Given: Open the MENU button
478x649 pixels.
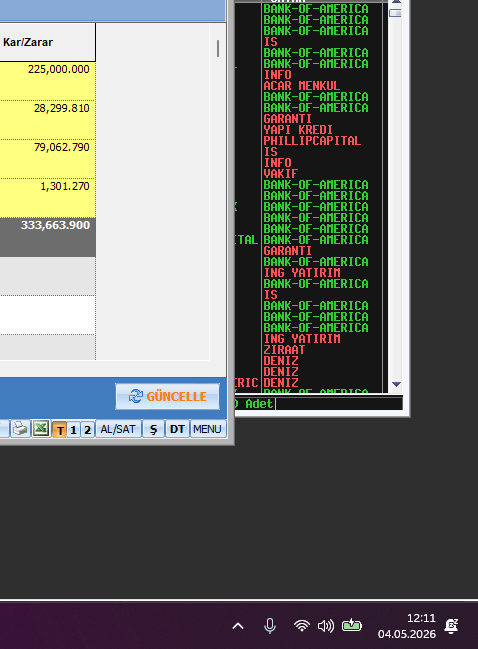Looking at the screenshot, I should pyautogui.click(x=207, y=429).
